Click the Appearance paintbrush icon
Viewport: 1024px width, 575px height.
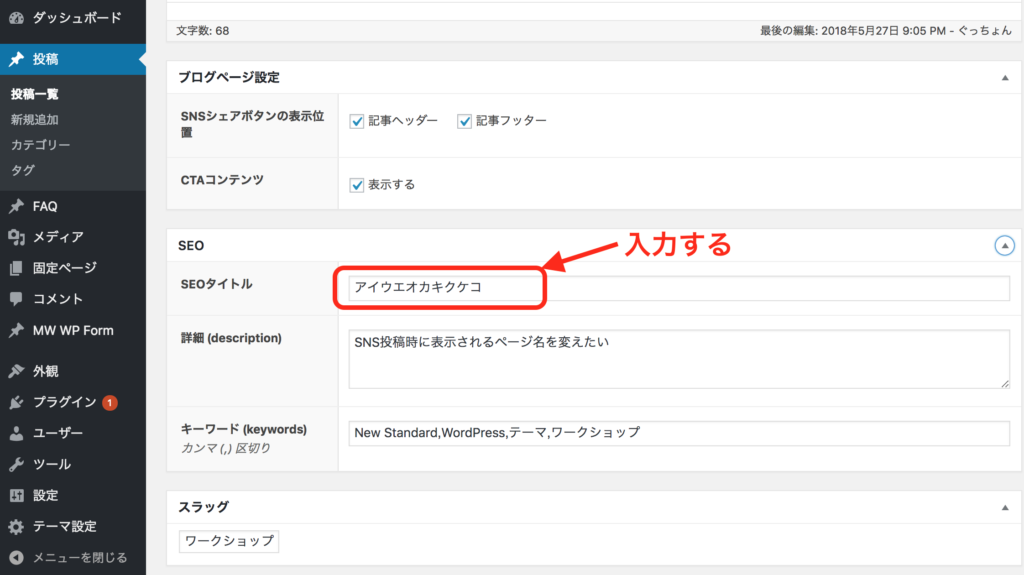[x=16, y=371]
